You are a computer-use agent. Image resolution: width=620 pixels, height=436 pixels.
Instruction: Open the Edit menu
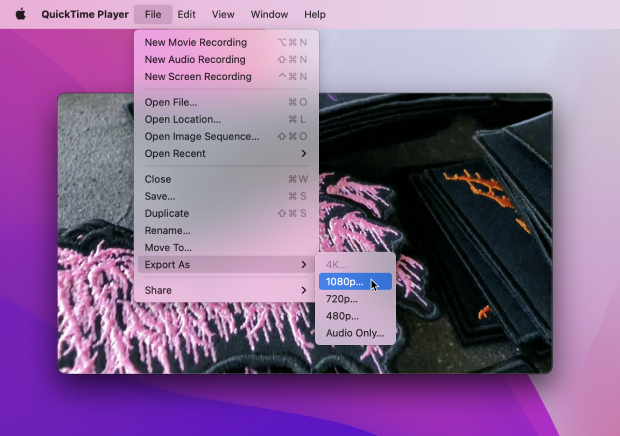coord(186,14)
